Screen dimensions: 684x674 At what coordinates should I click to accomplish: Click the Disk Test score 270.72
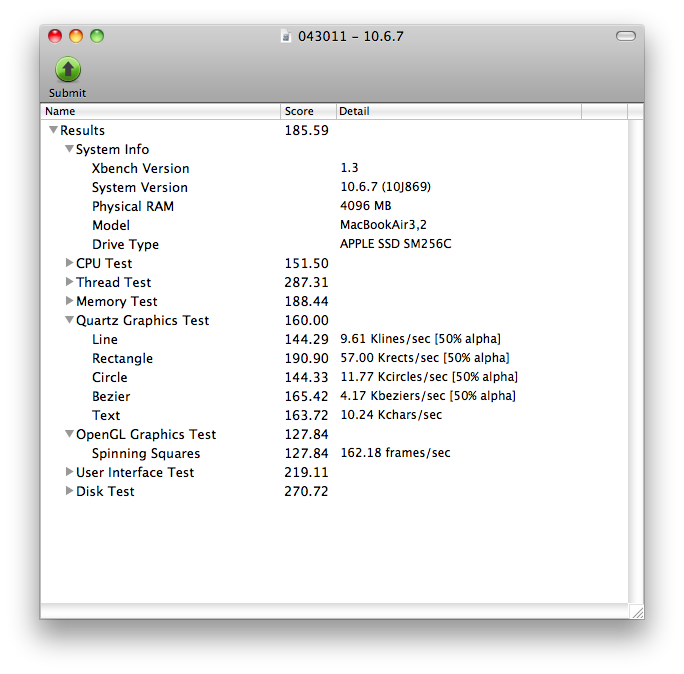click(x=306, y=491)
